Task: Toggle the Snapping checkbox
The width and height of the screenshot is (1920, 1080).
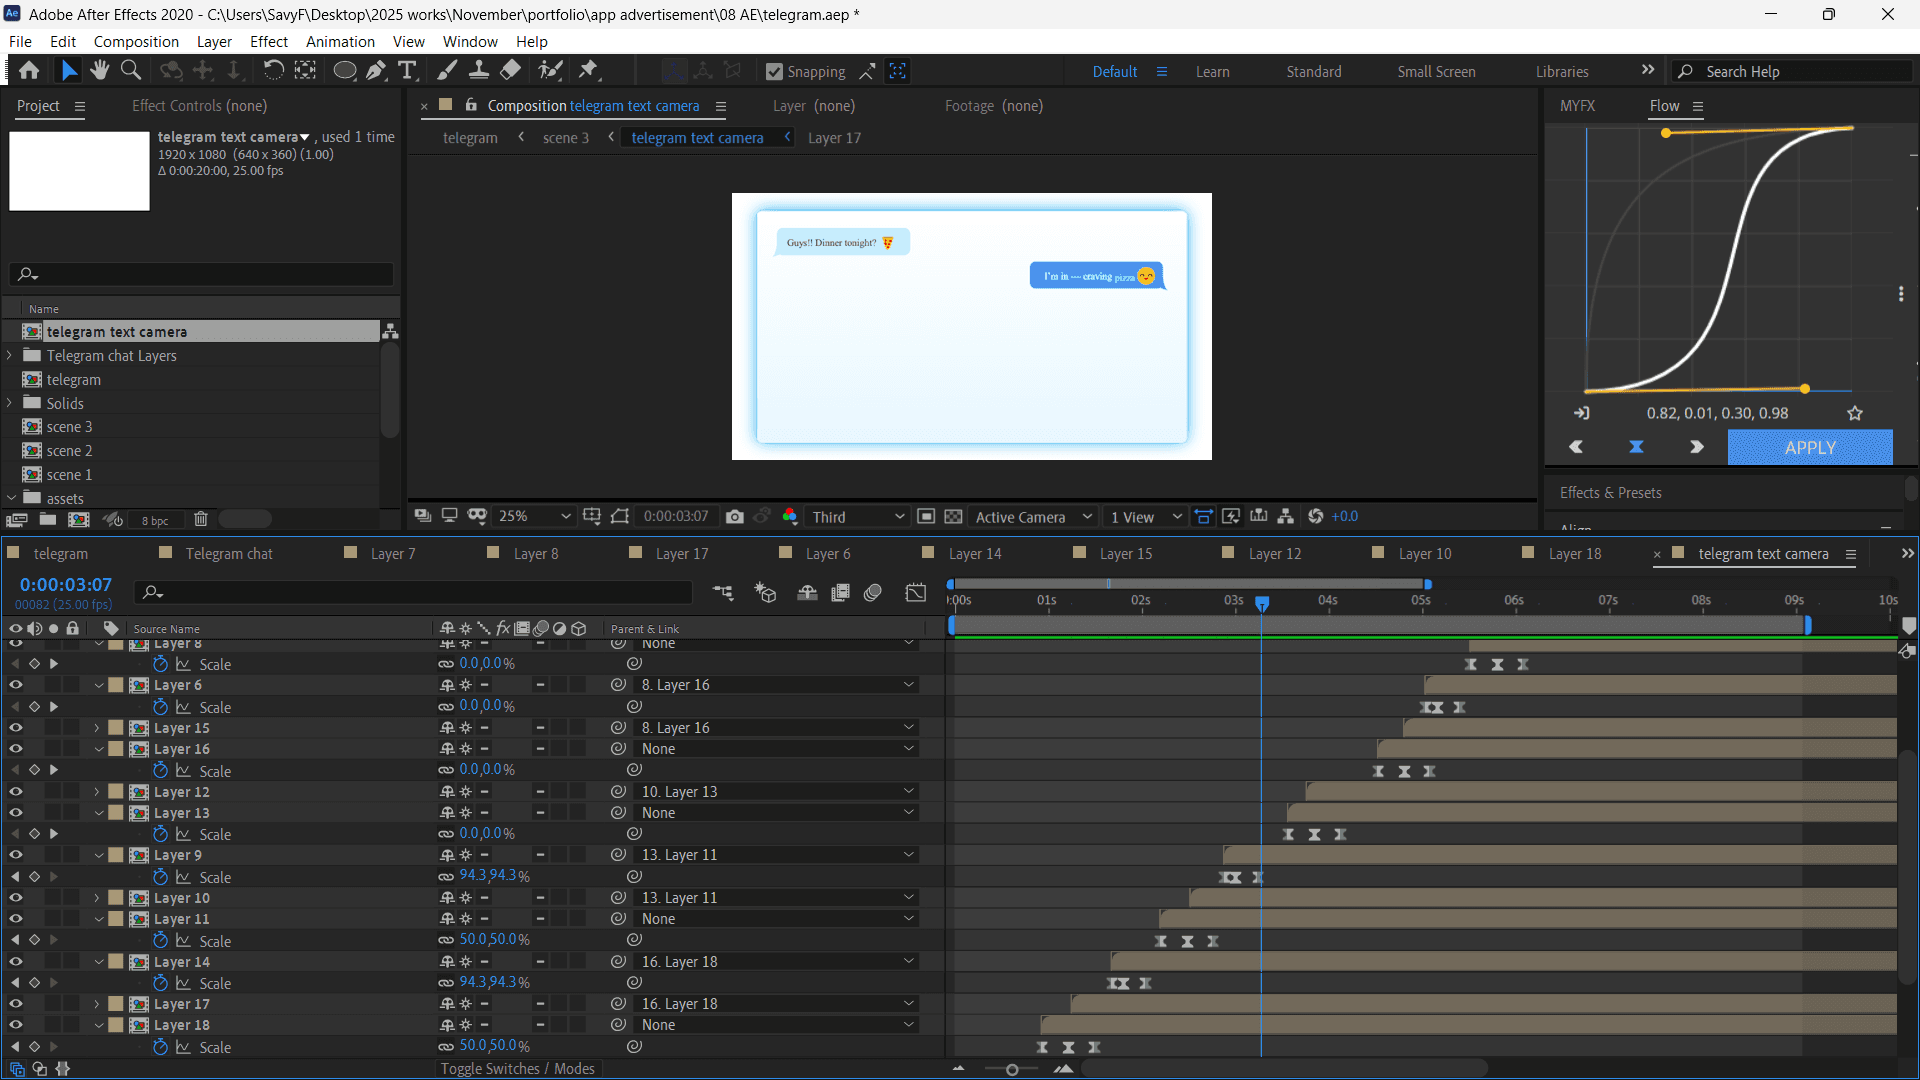Action: click(774, 72)
